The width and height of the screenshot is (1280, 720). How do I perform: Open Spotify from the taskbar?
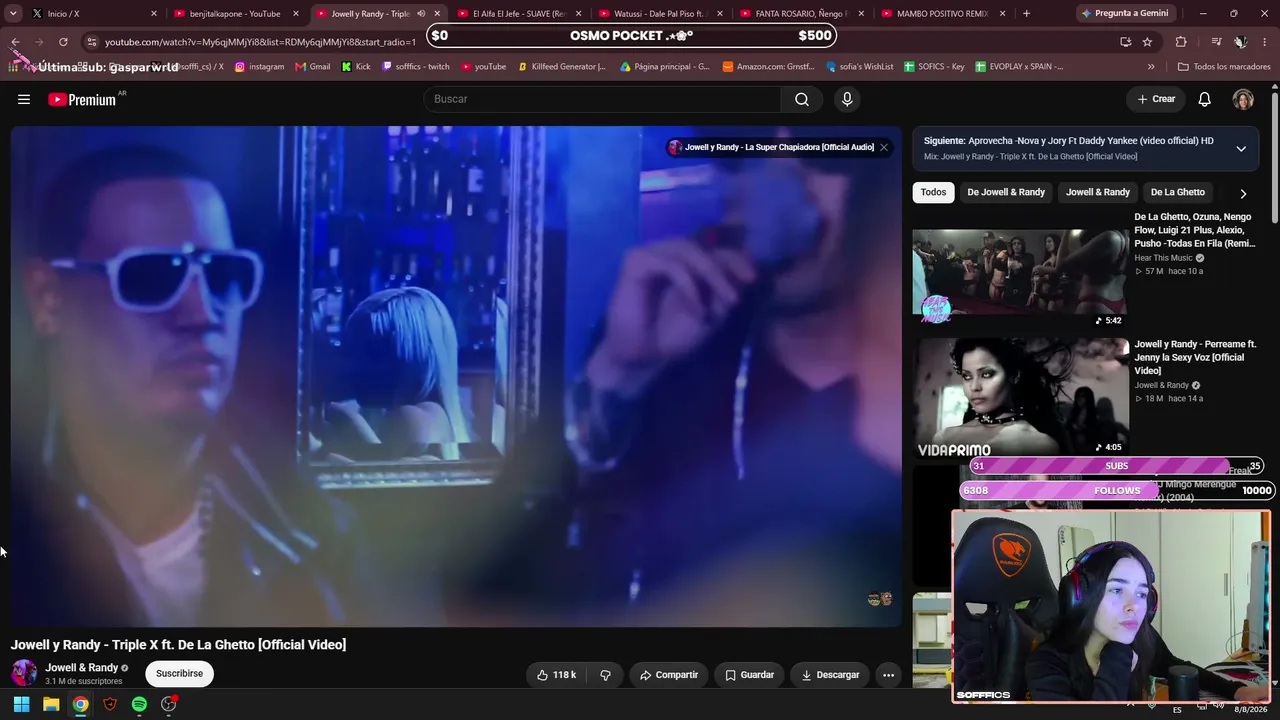click(139, 704)
